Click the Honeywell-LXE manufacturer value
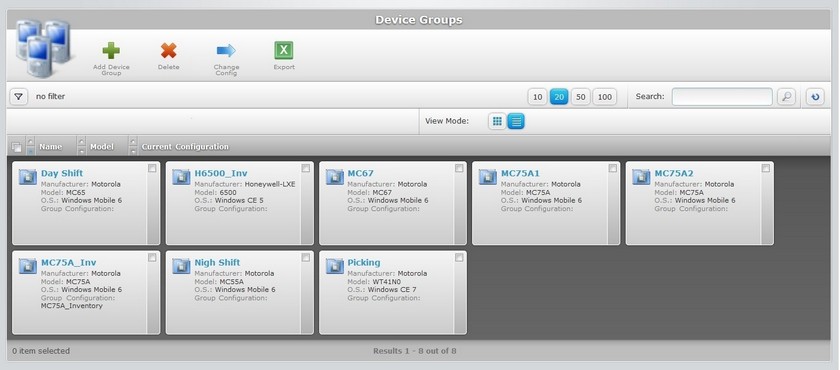Viewport: 840px width, 370px height. (x=270, y=184)
